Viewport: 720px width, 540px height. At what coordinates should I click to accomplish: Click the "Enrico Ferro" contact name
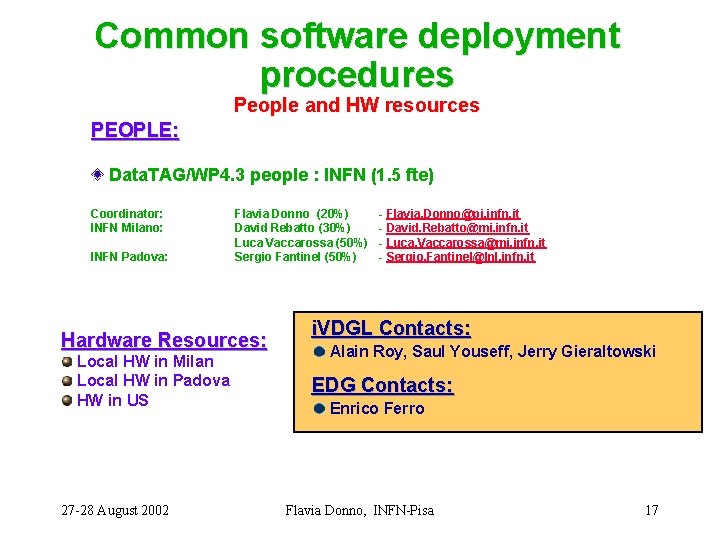(377, 409)
